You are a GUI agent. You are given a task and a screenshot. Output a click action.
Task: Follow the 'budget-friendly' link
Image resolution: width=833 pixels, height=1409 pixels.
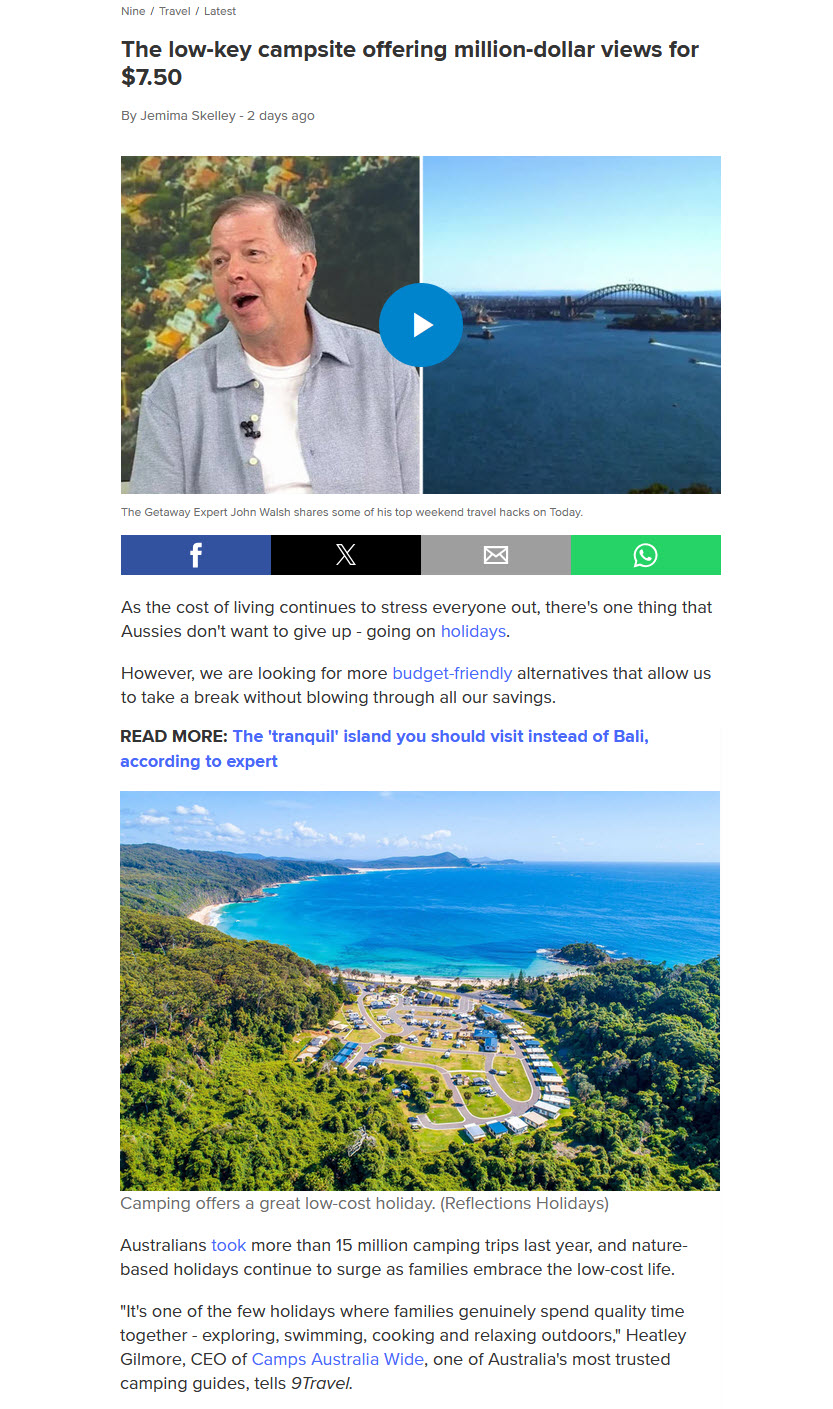(x=452, y=674)
